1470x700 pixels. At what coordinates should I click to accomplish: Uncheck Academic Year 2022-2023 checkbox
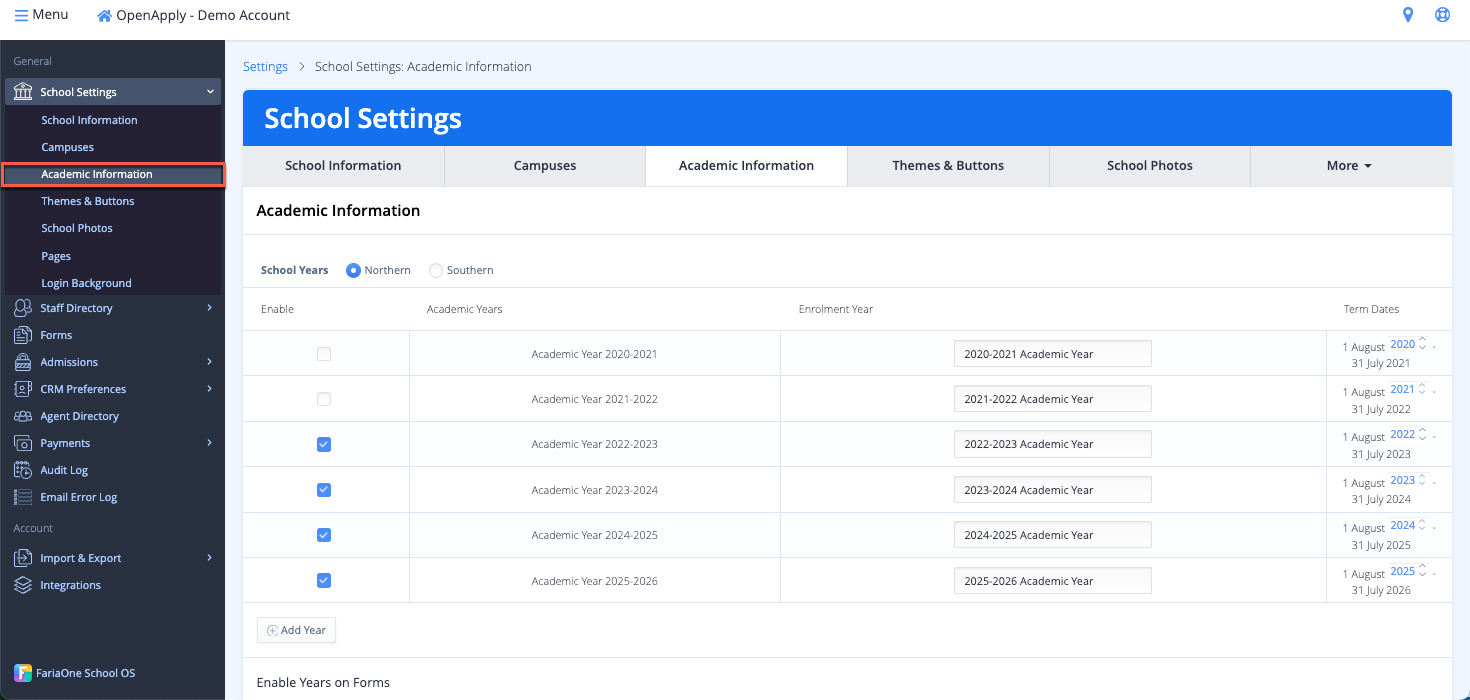coord(324,444)
